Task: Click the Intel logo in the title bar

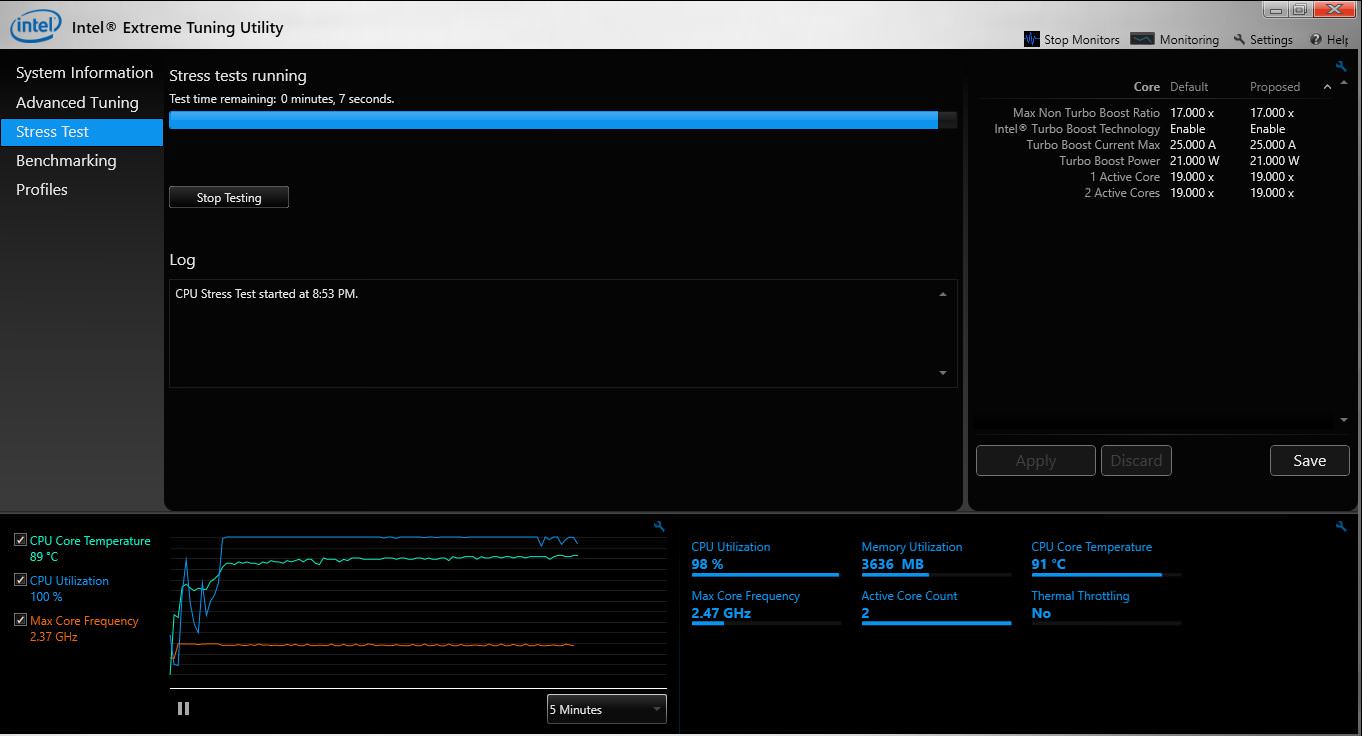Action: 34,26
